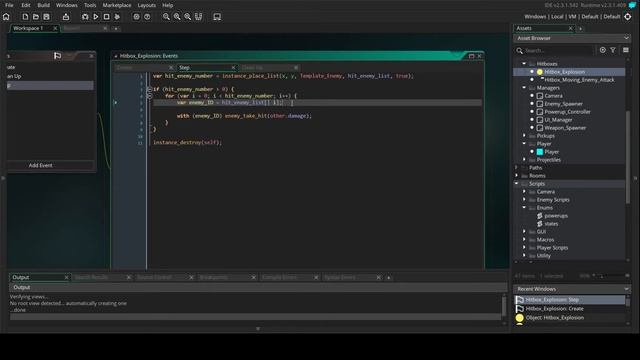Zoom out the workspace with the magnifier
This screenshot has height=360, width=640.
166,17
